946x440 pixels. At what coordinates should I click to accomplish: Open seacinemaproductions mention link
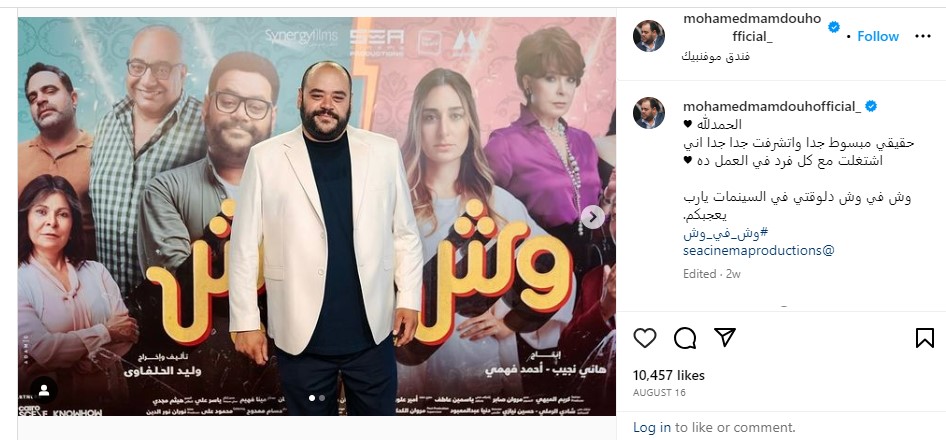click(758, 250)
